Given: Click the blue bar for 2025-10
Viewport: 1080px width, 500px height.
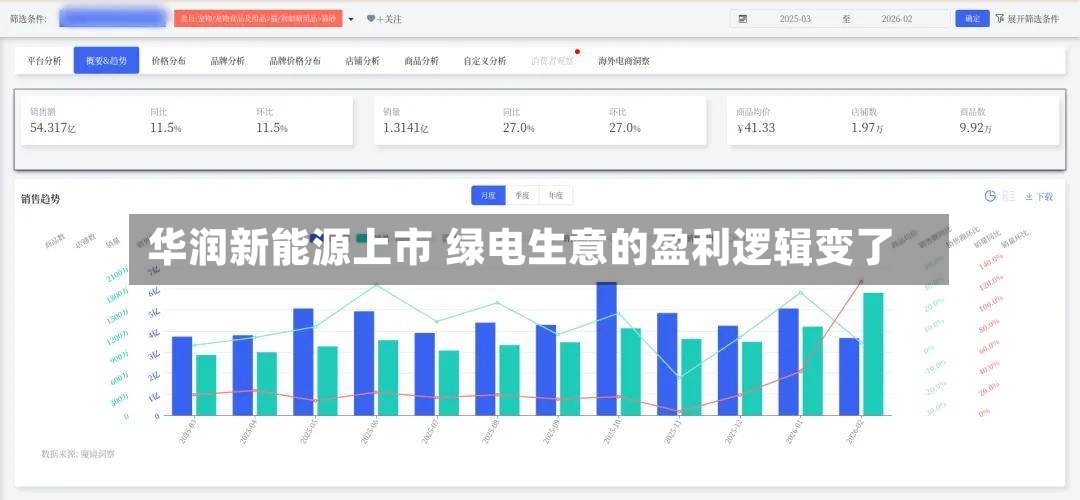Looking at the screenshot, I should (607, 349).
